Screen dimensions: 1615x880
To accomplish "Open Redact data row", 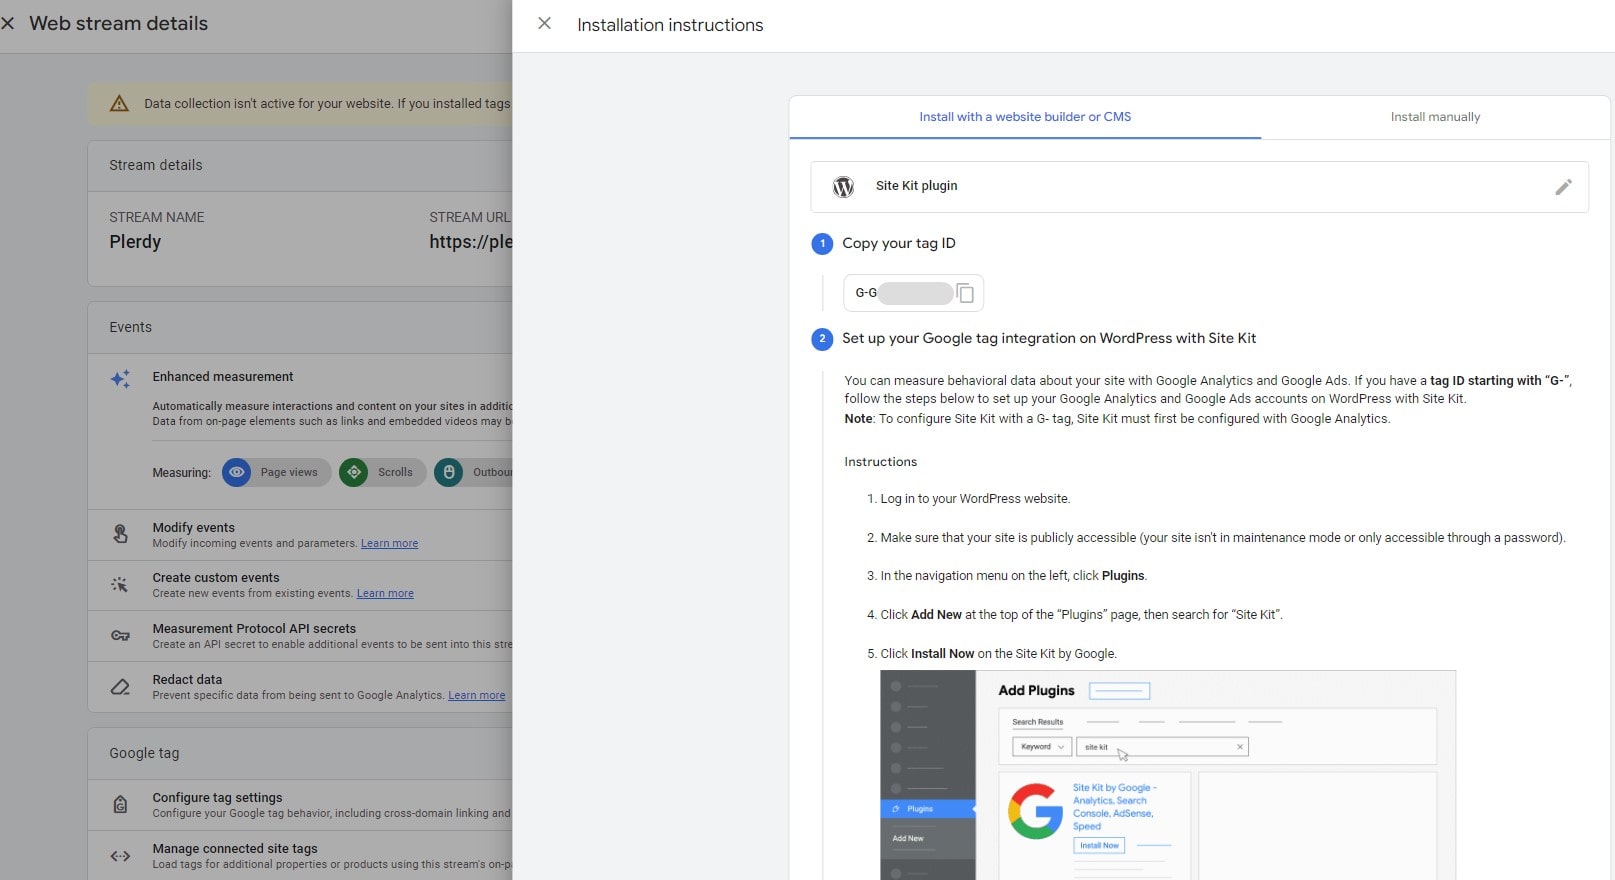I will [300, 687].
